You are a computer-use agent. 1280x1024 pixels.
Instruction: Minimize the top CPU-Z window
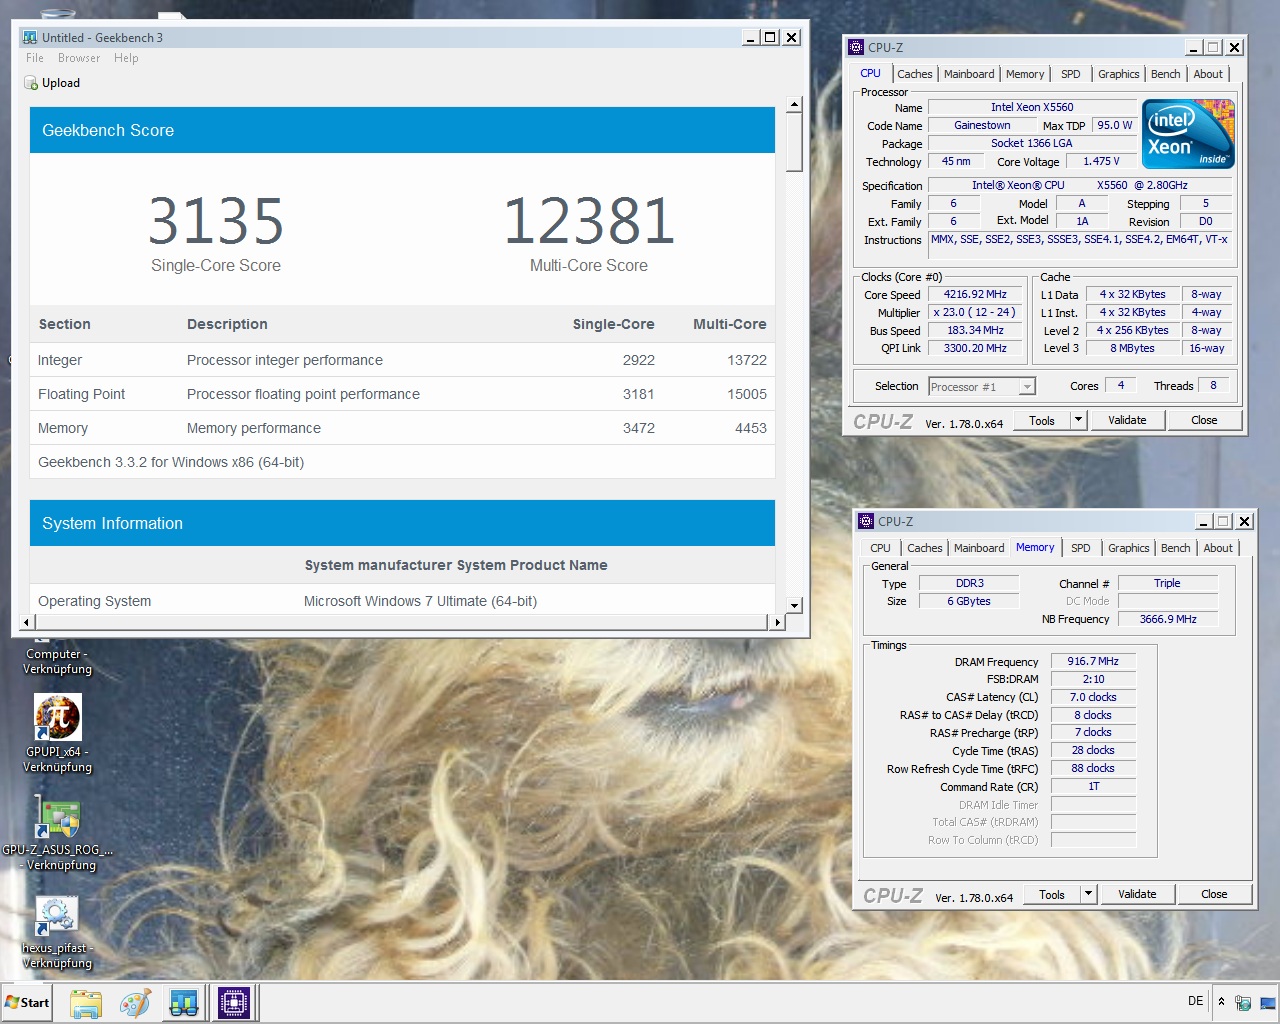(x=1194, y=47)
